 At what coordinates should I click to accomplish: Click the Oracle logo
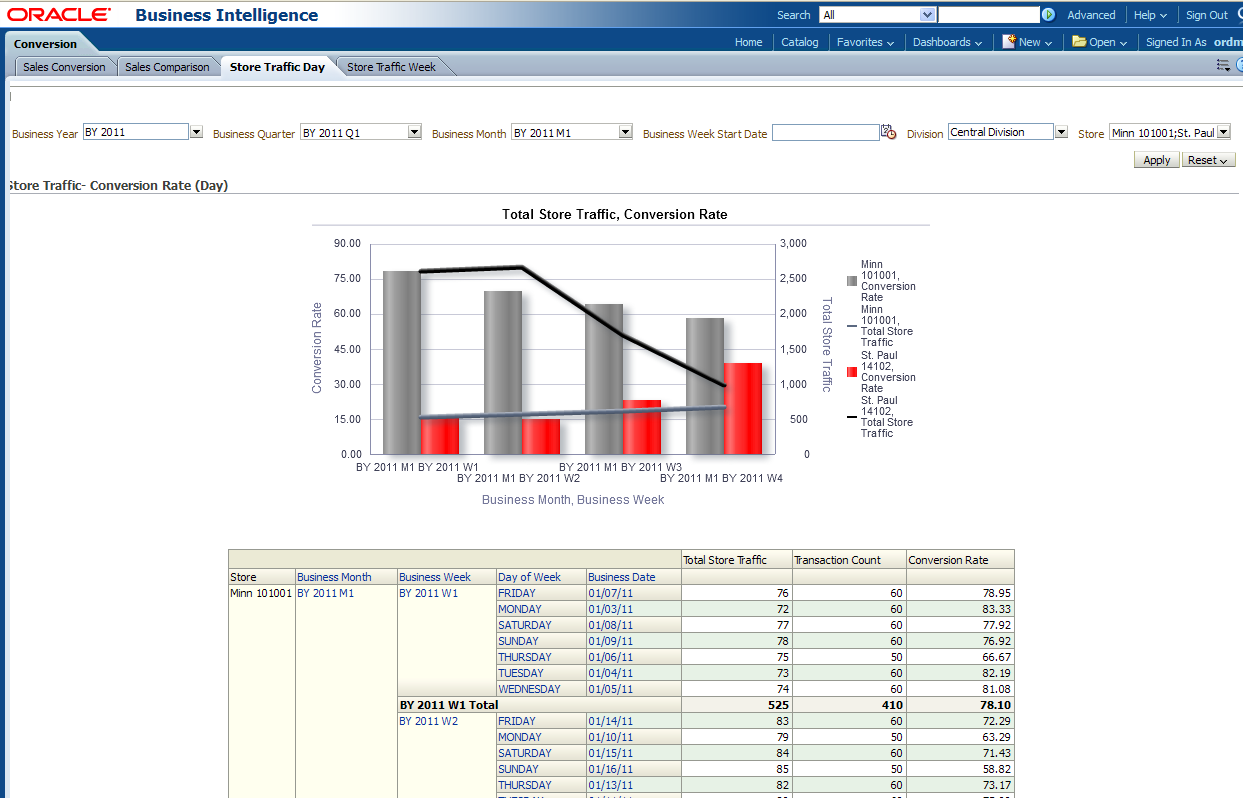(59, 15)
